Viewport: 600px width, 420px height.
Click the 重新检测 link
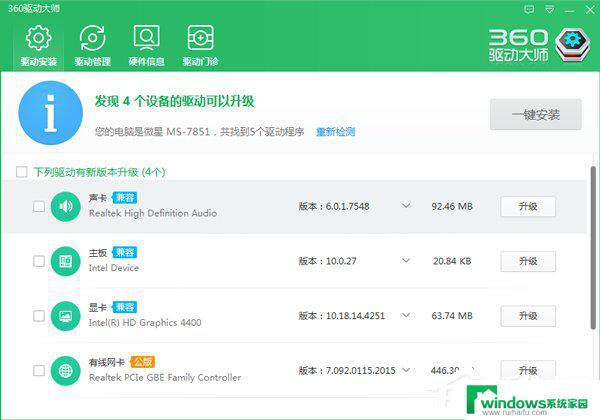(x=336, y=132)
